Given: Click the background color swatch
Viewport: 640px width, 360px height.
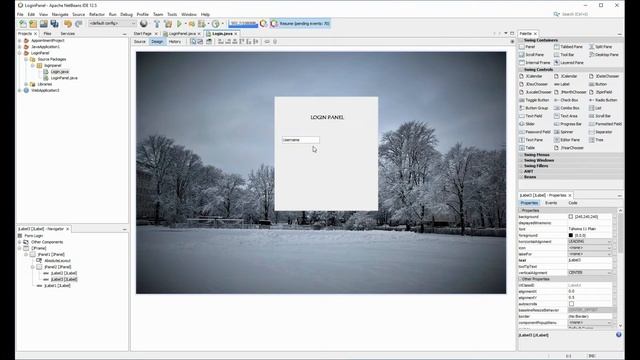Looking at the screenshot, I should click(x=571, y=217).
